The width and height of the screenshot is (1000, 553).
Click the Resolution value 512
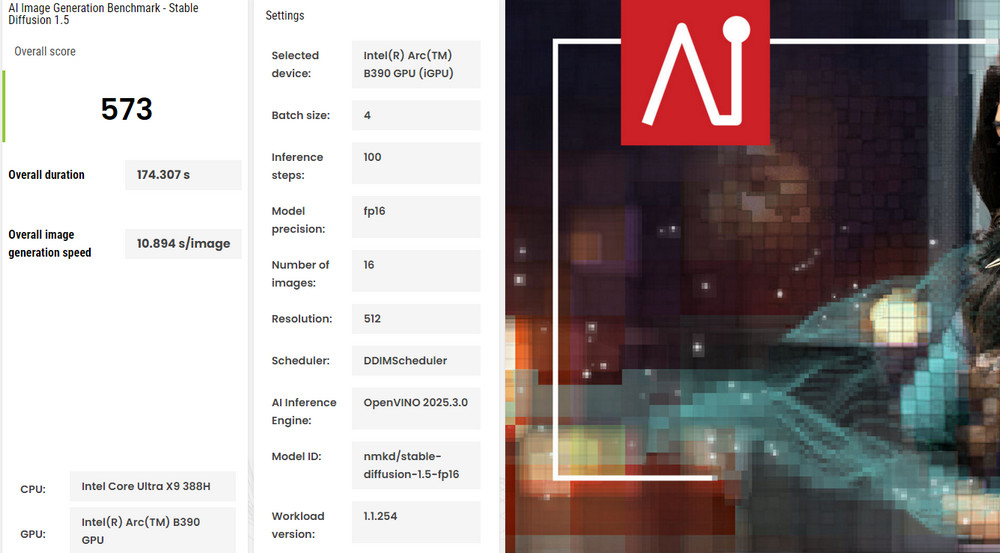pos(415,319)
